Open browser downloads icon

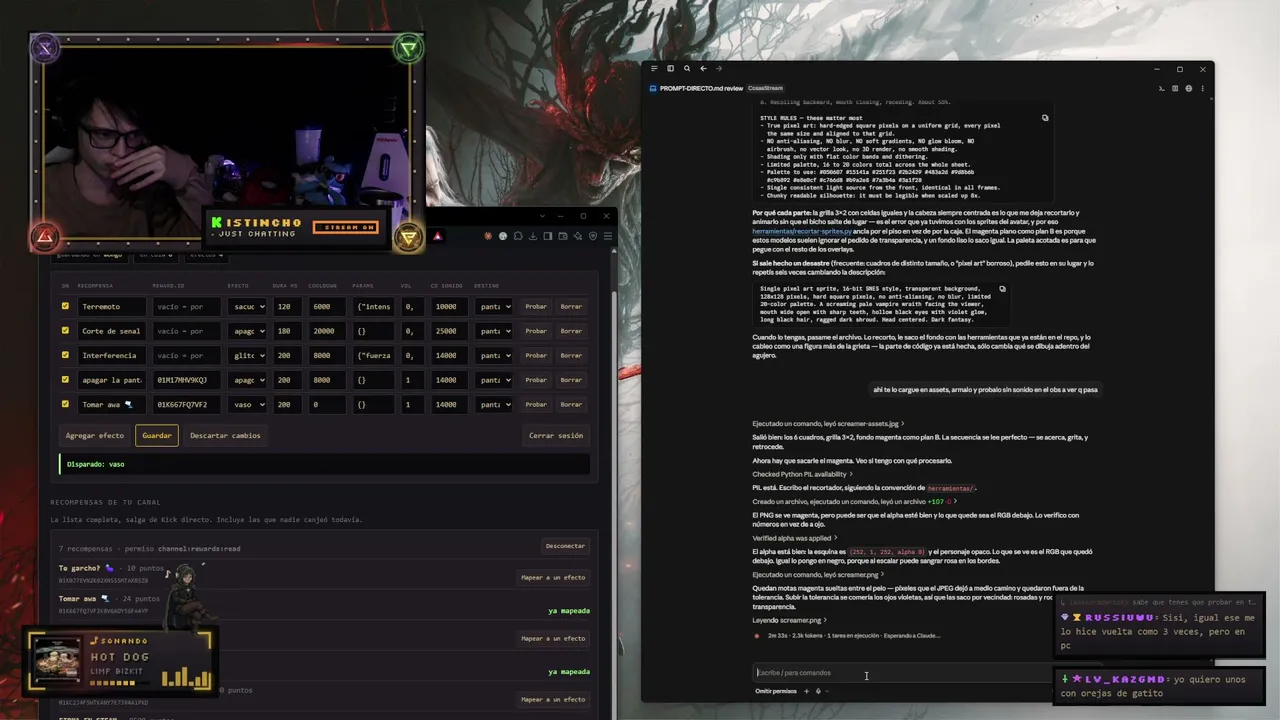tap(533, 236)
